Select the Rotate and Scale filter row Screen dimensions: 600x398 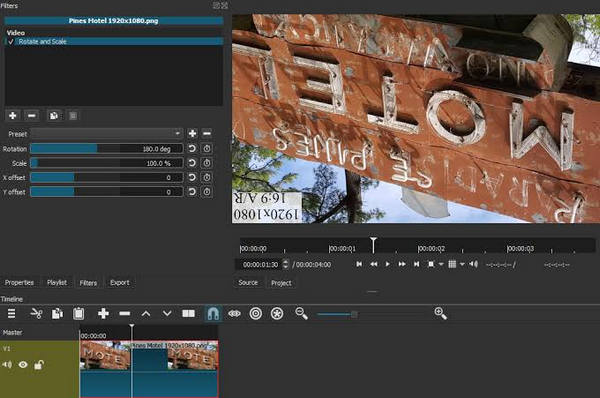114,41
